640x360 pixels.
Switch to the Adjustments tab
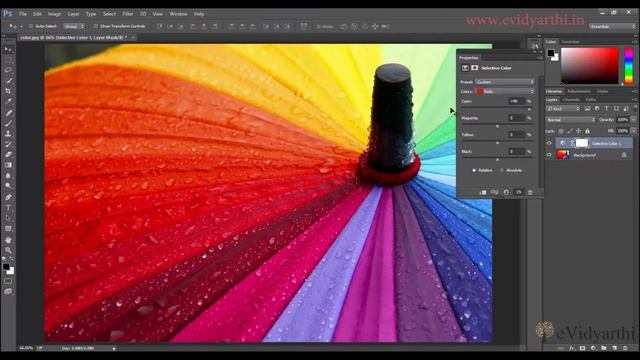tap(579, 91)
